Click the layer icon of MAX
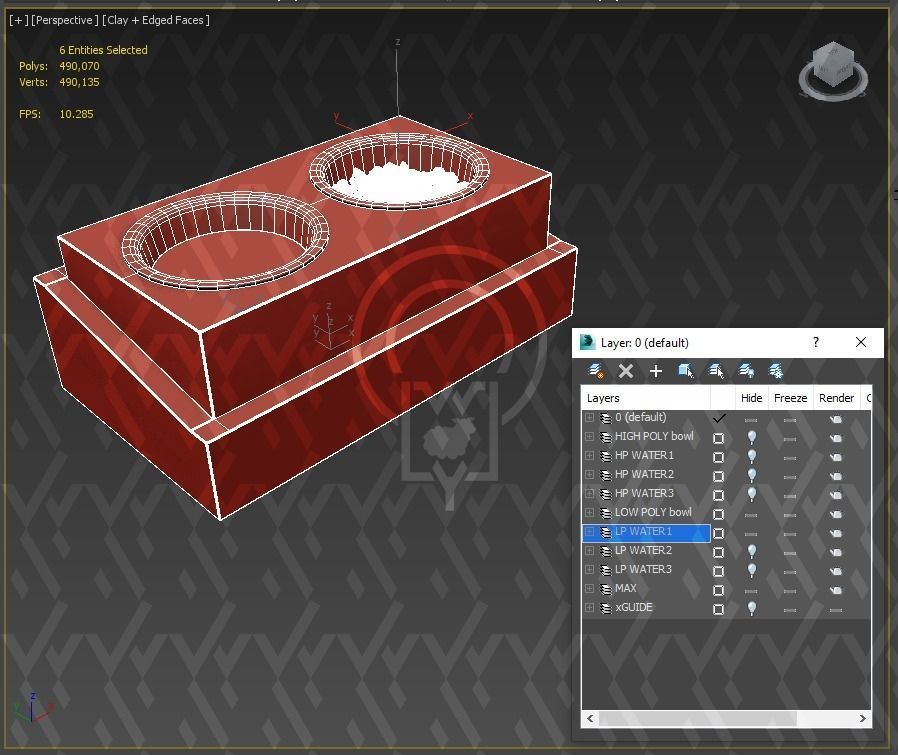This screenshot has height=755, width=898. [605, 589]
